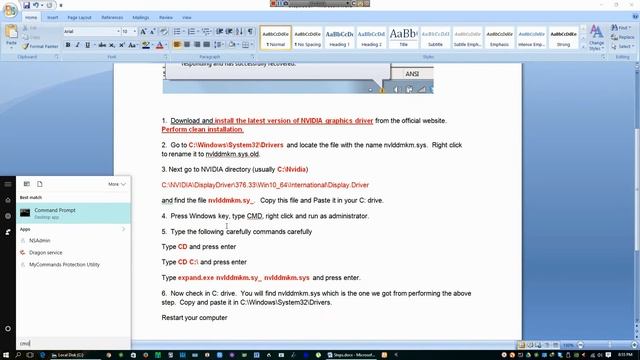640x360 pixels.
Task: Open the Change Case menu
Action: pos(132,45)
